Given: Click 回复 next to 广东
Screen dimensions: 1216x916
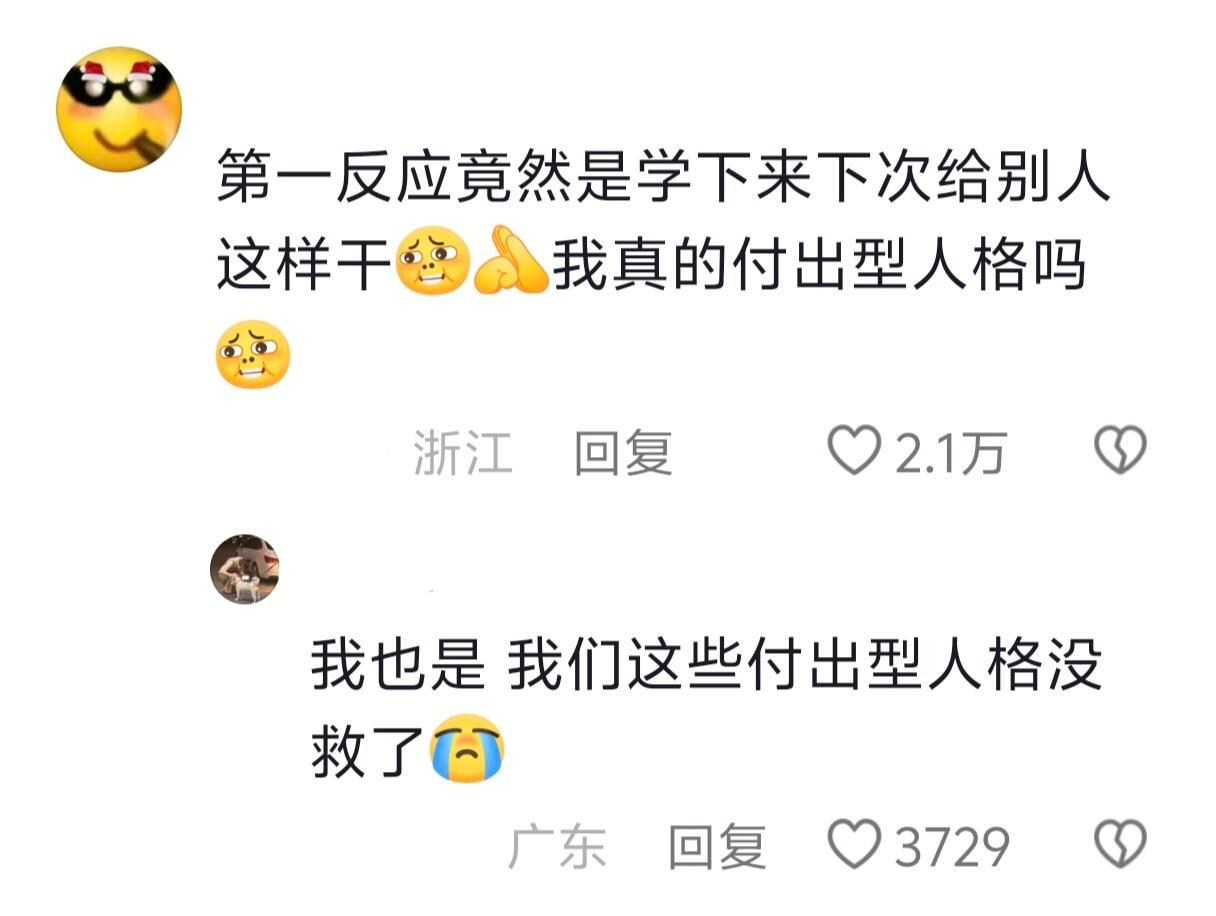Looking at the screenshot, I should tap(717, 847).
